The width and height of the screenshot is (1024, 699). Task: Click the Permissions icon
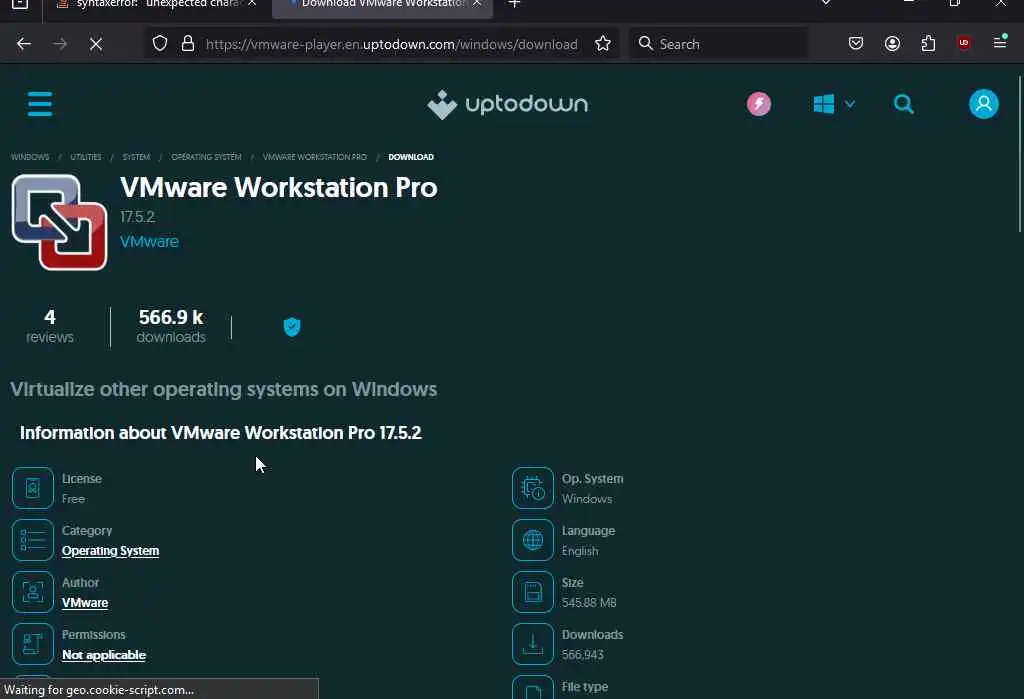(33, 644)
